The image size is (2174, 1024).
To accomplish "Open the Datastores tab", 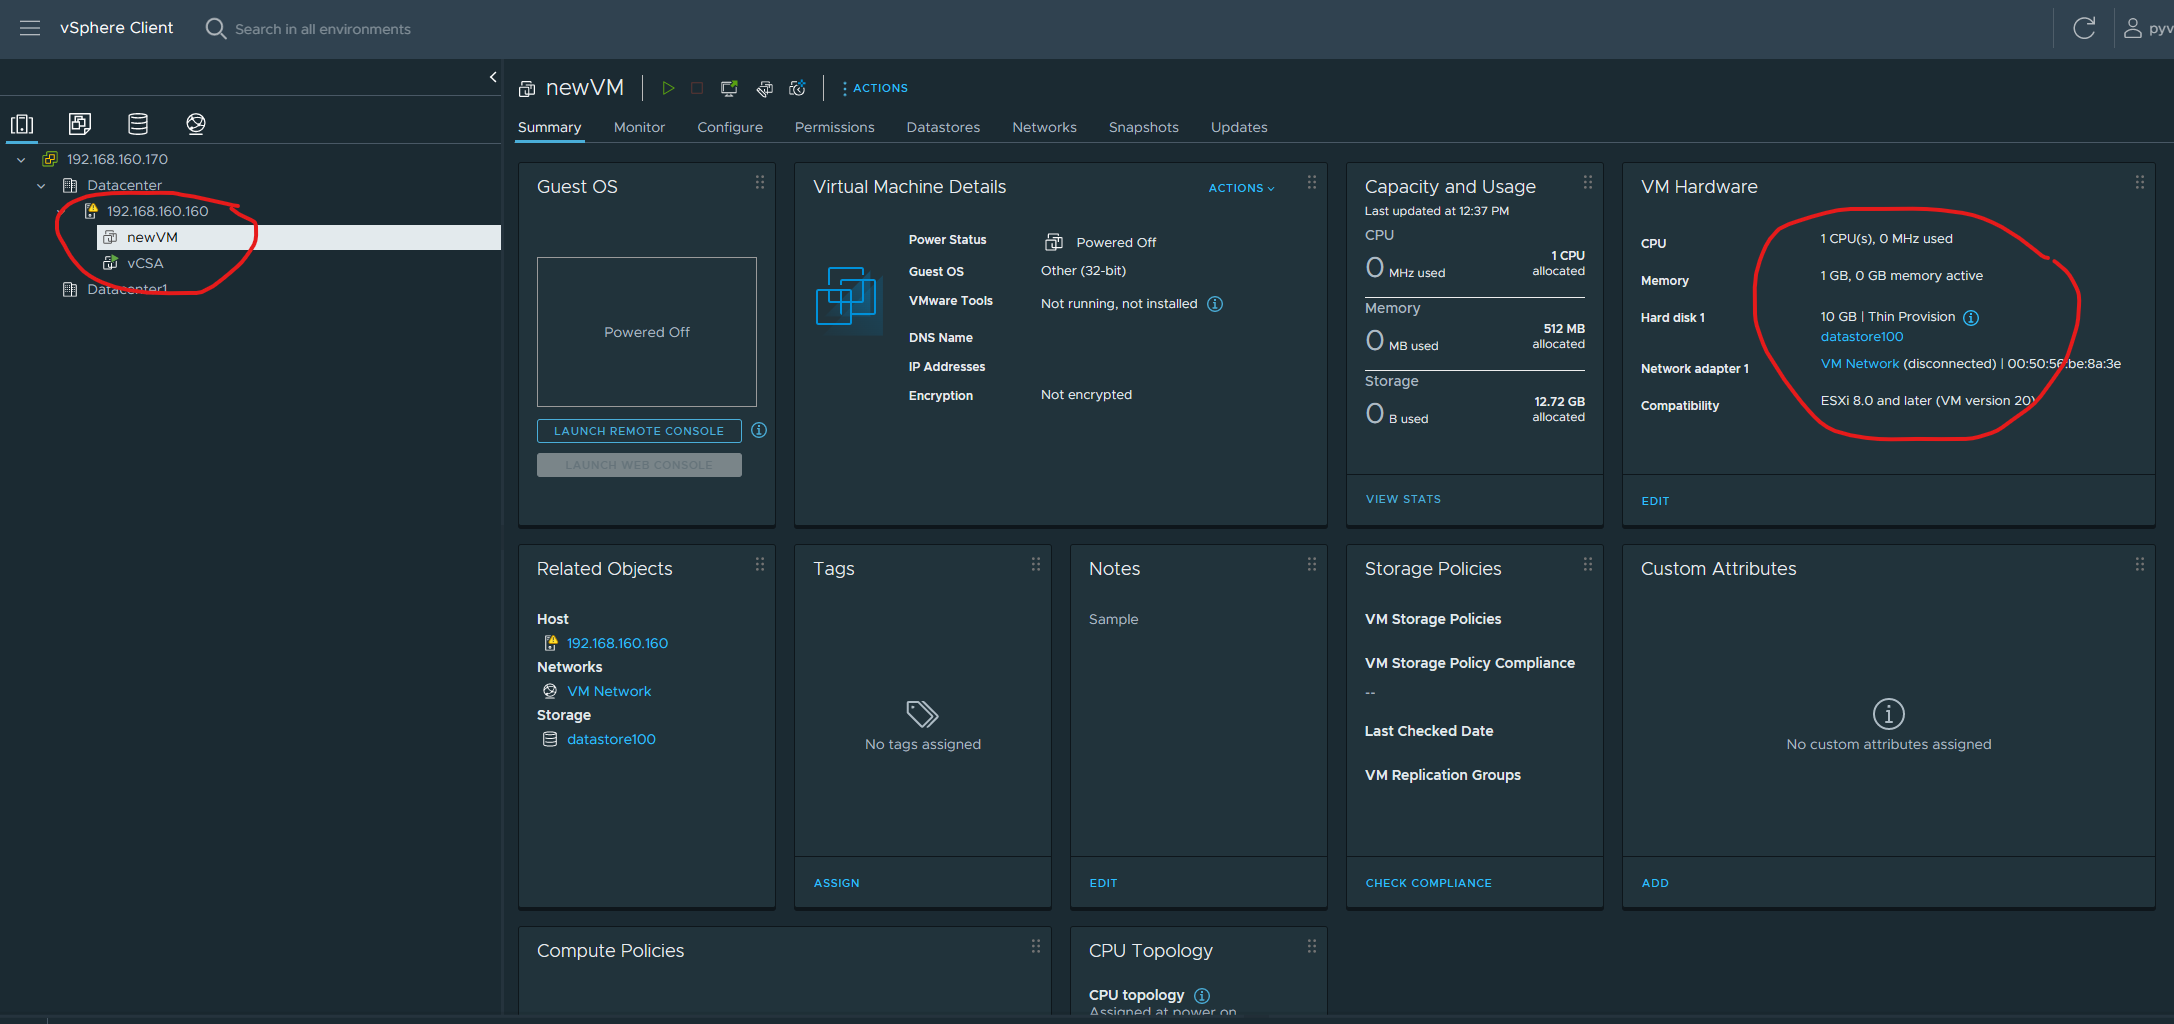I will click(943, 127).
